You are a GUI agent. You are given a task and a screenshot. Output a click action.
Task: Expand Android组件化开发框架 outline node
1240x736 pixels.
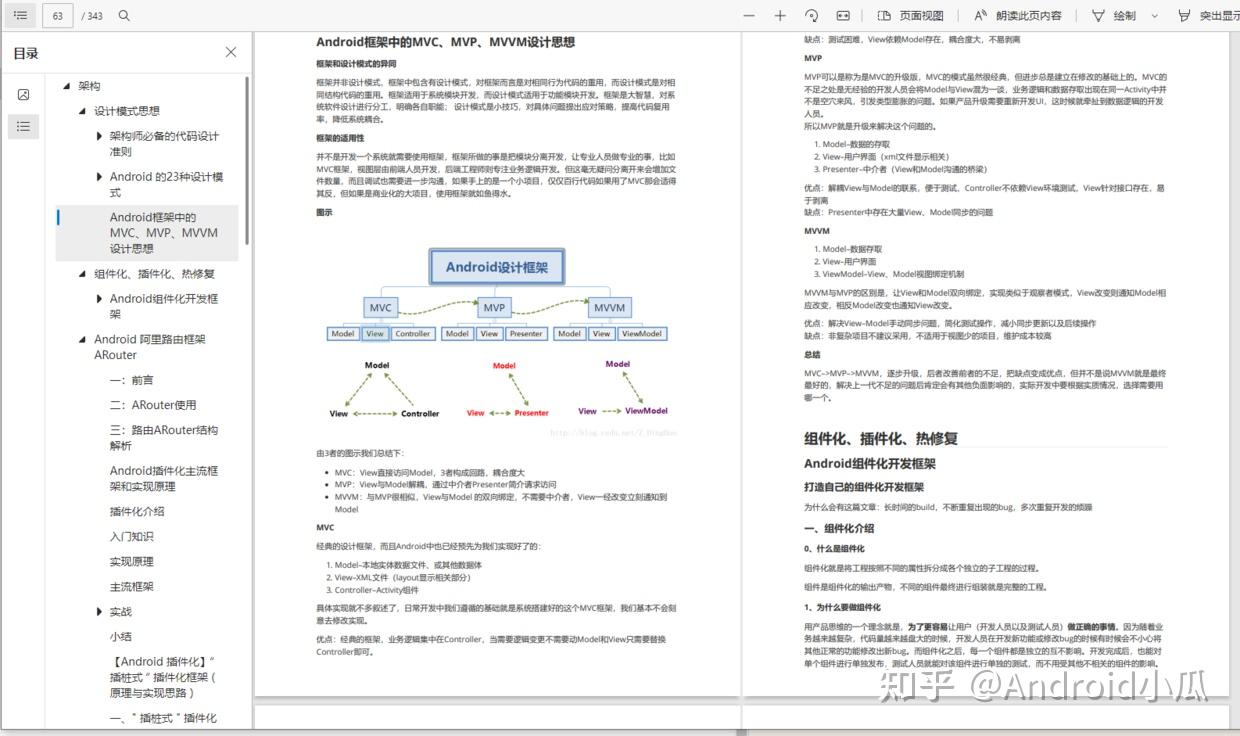(x=99, y=299)
